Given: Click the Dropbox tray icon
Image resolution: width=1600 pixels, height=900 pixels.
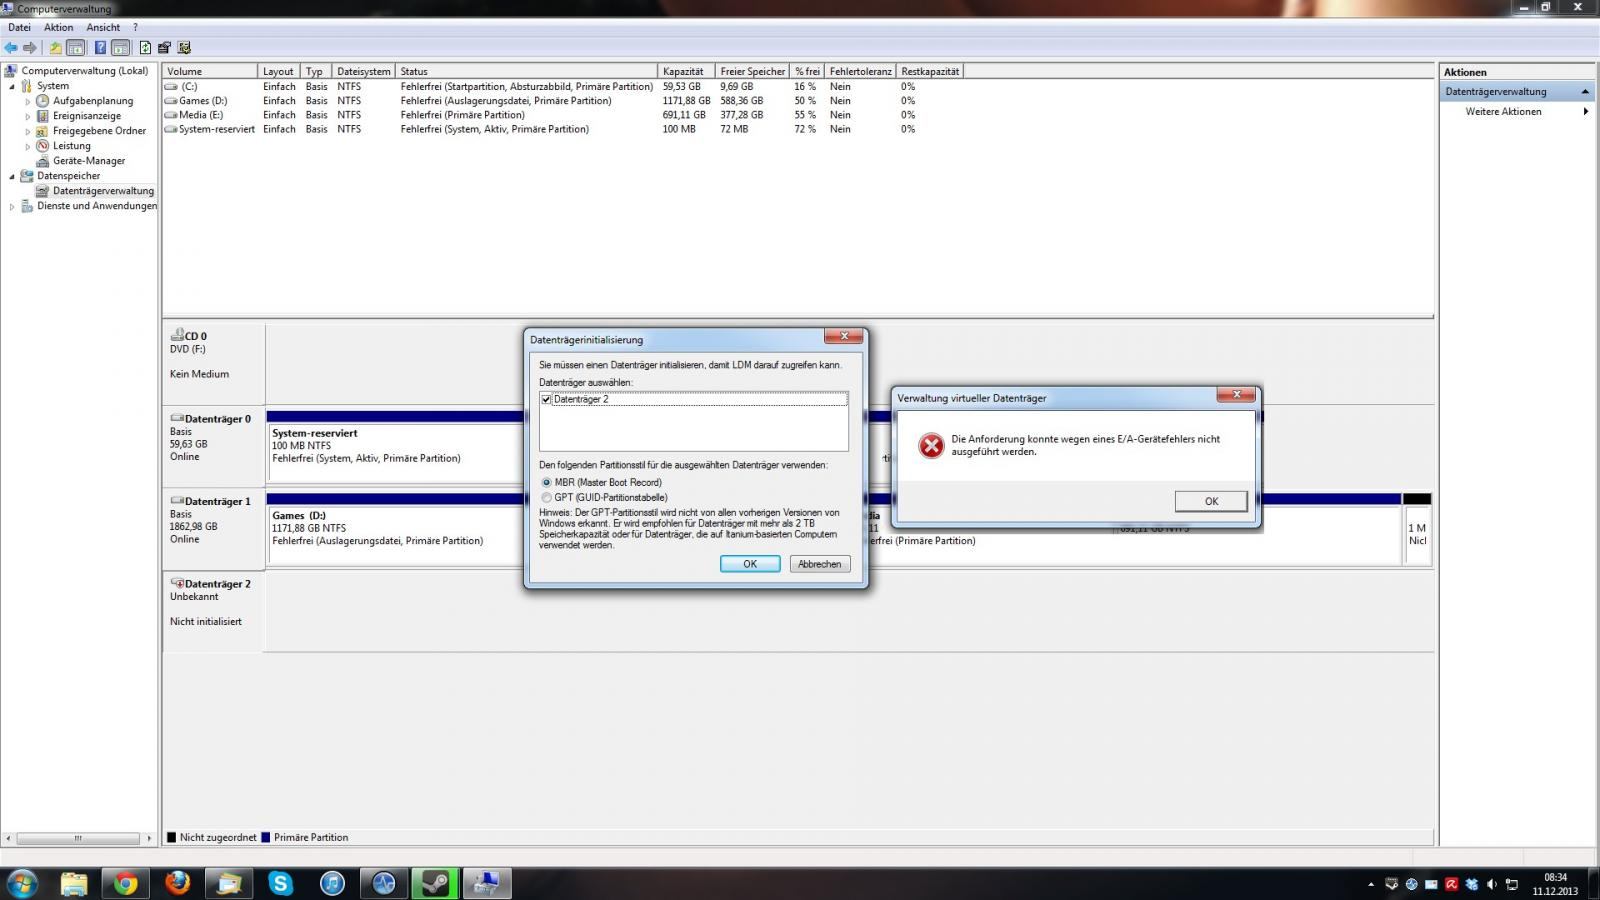Looking at the screenshot, I should tap(1472, 884).
